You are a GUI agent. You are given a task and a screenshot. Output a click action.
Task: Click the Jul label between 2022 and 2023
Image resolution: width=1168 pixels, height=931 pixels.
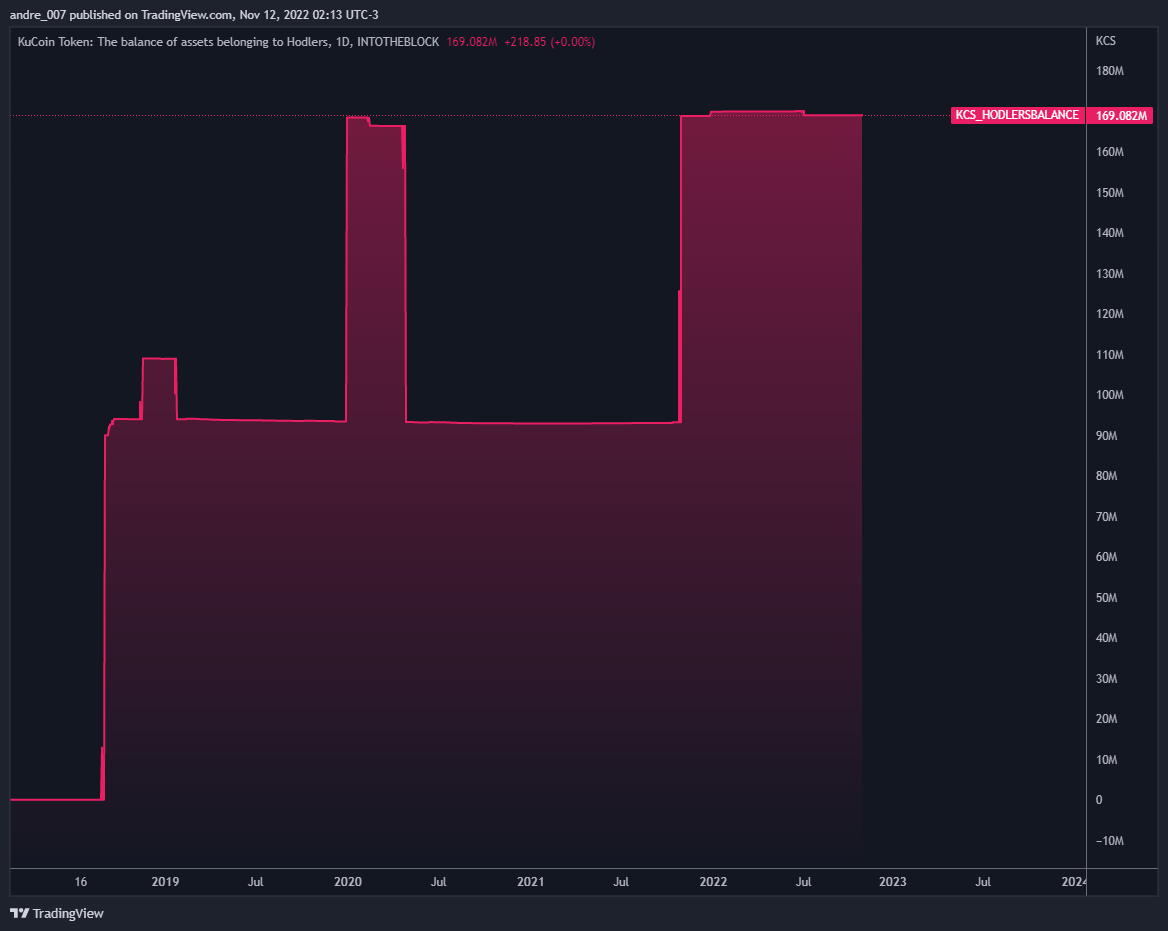click(804, 882)
